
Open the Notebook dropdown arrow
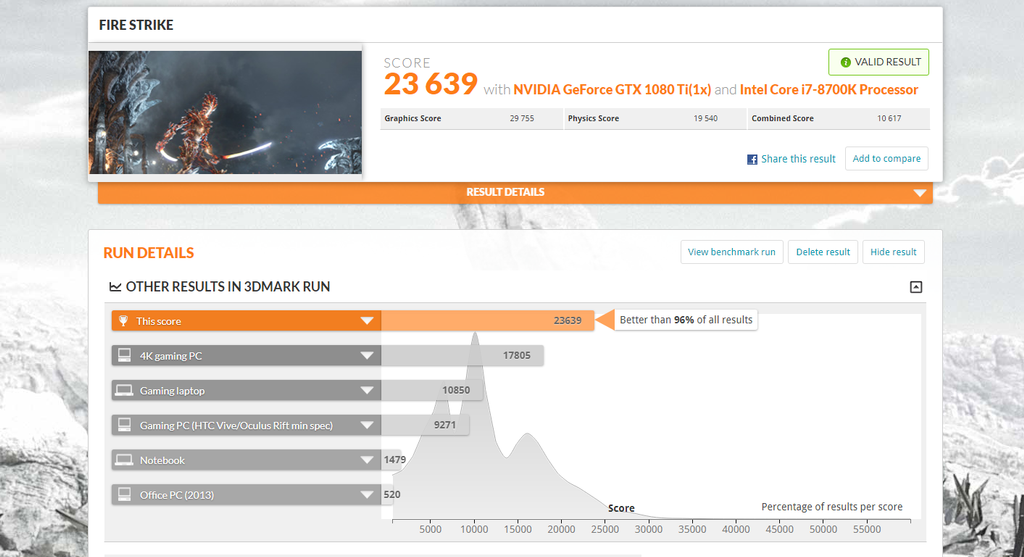coord(367,460)
